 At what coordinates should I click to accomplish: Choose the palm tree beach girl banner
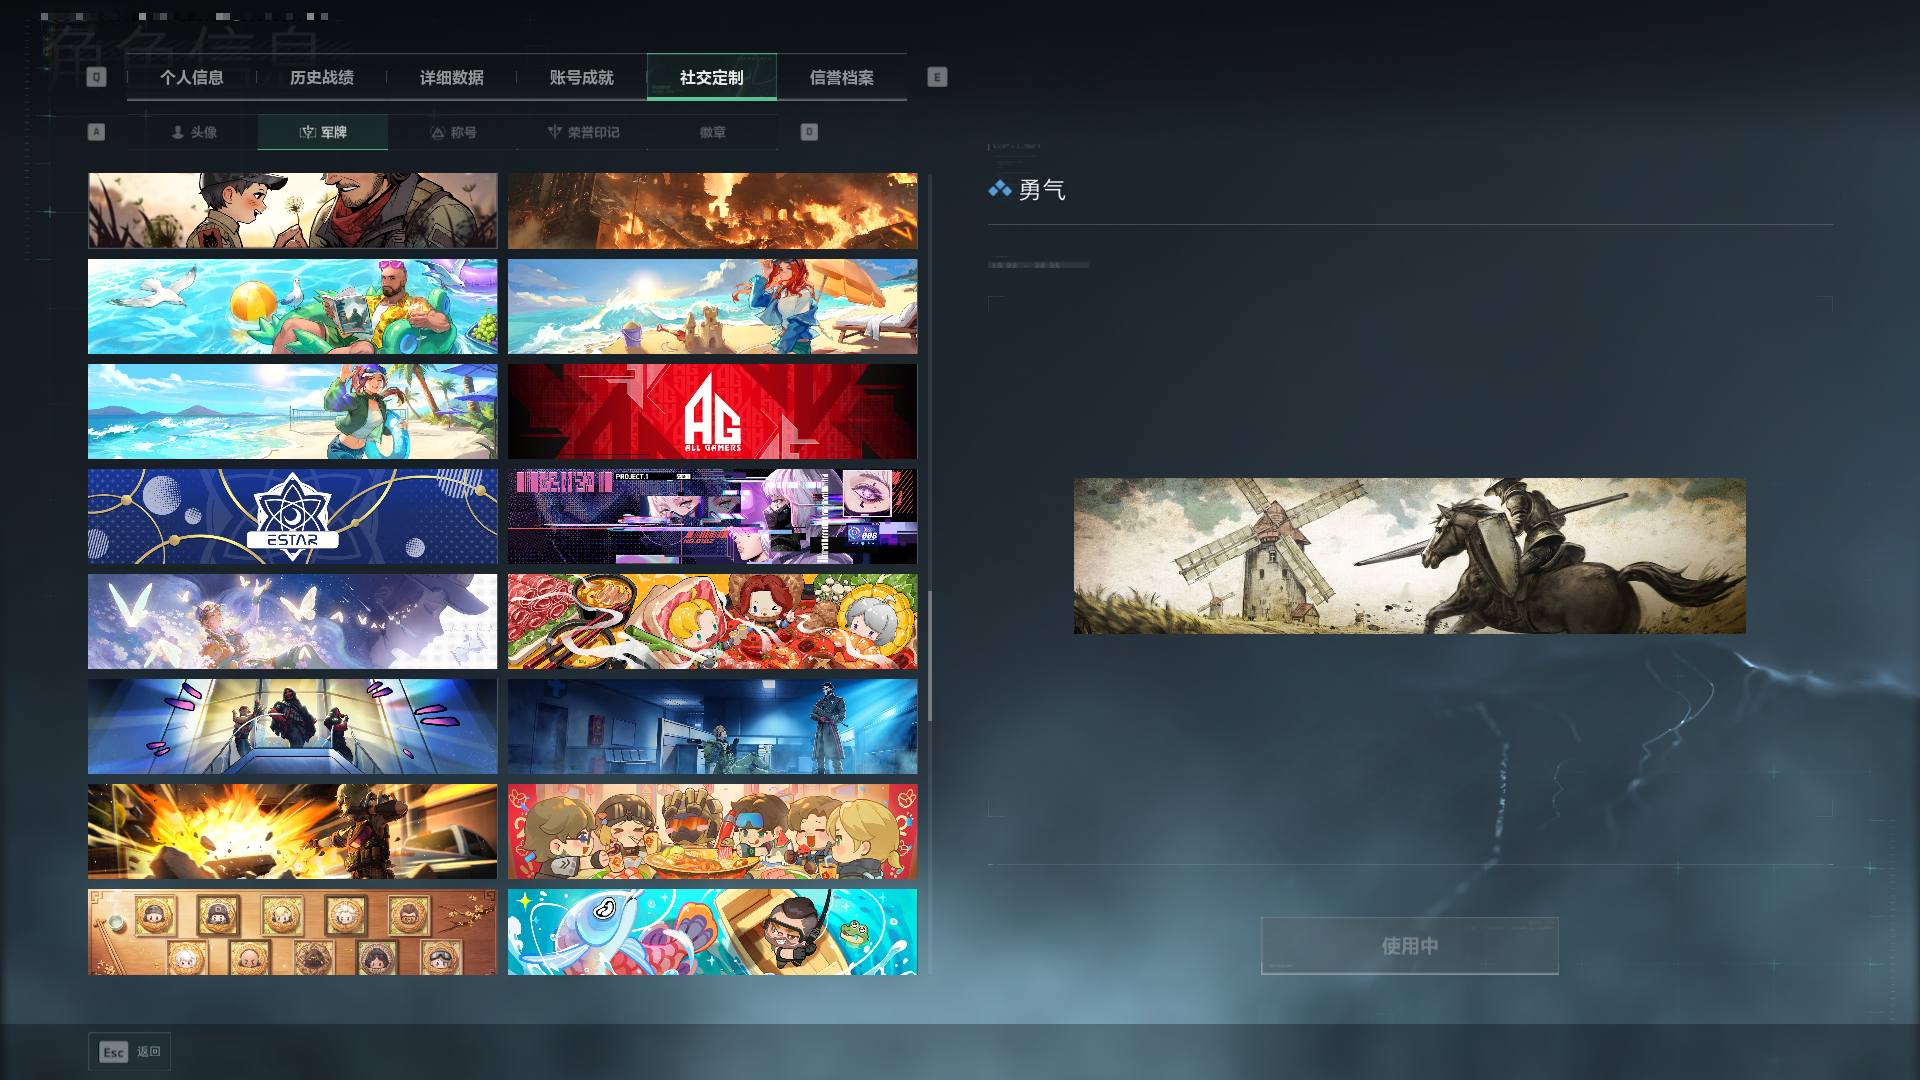[292, 411]
